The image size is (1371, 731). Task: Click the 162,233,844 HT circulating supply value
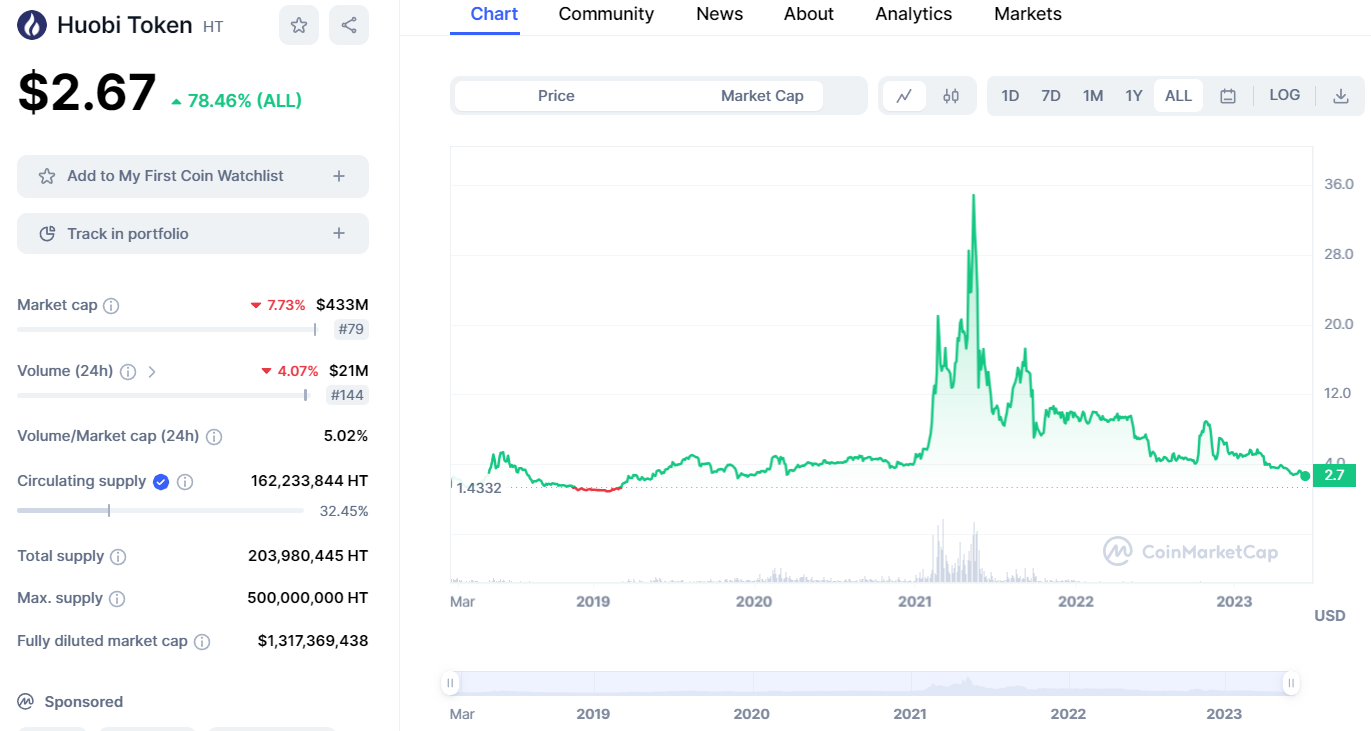(309, 481)
